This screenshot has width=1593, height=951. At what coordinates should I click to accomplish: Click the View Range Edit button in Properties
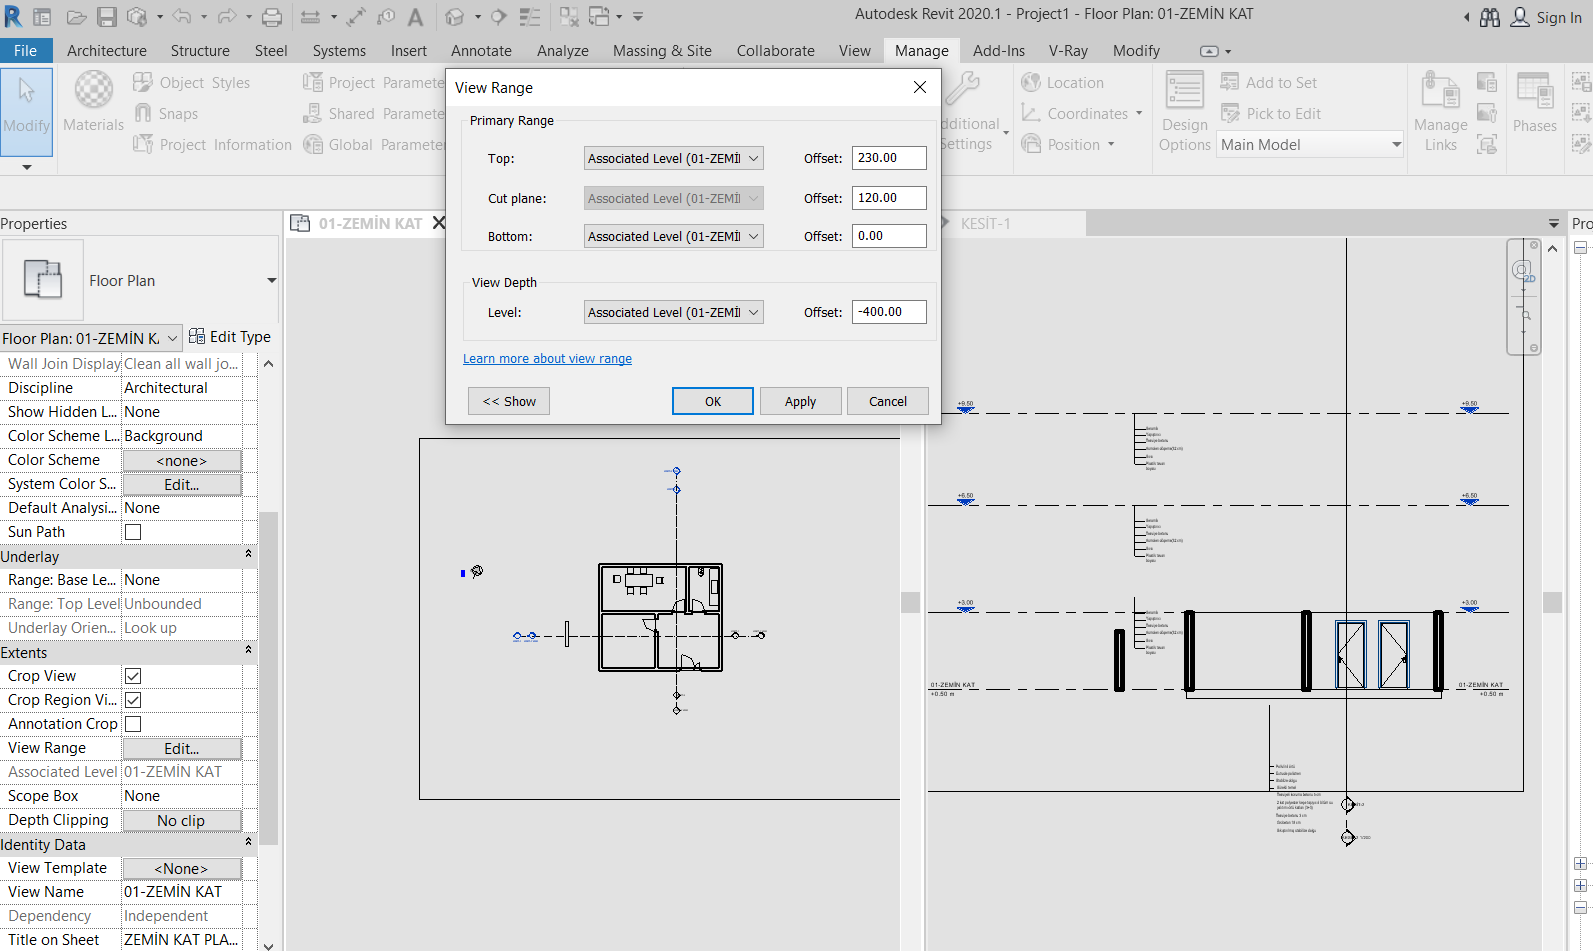182,748
